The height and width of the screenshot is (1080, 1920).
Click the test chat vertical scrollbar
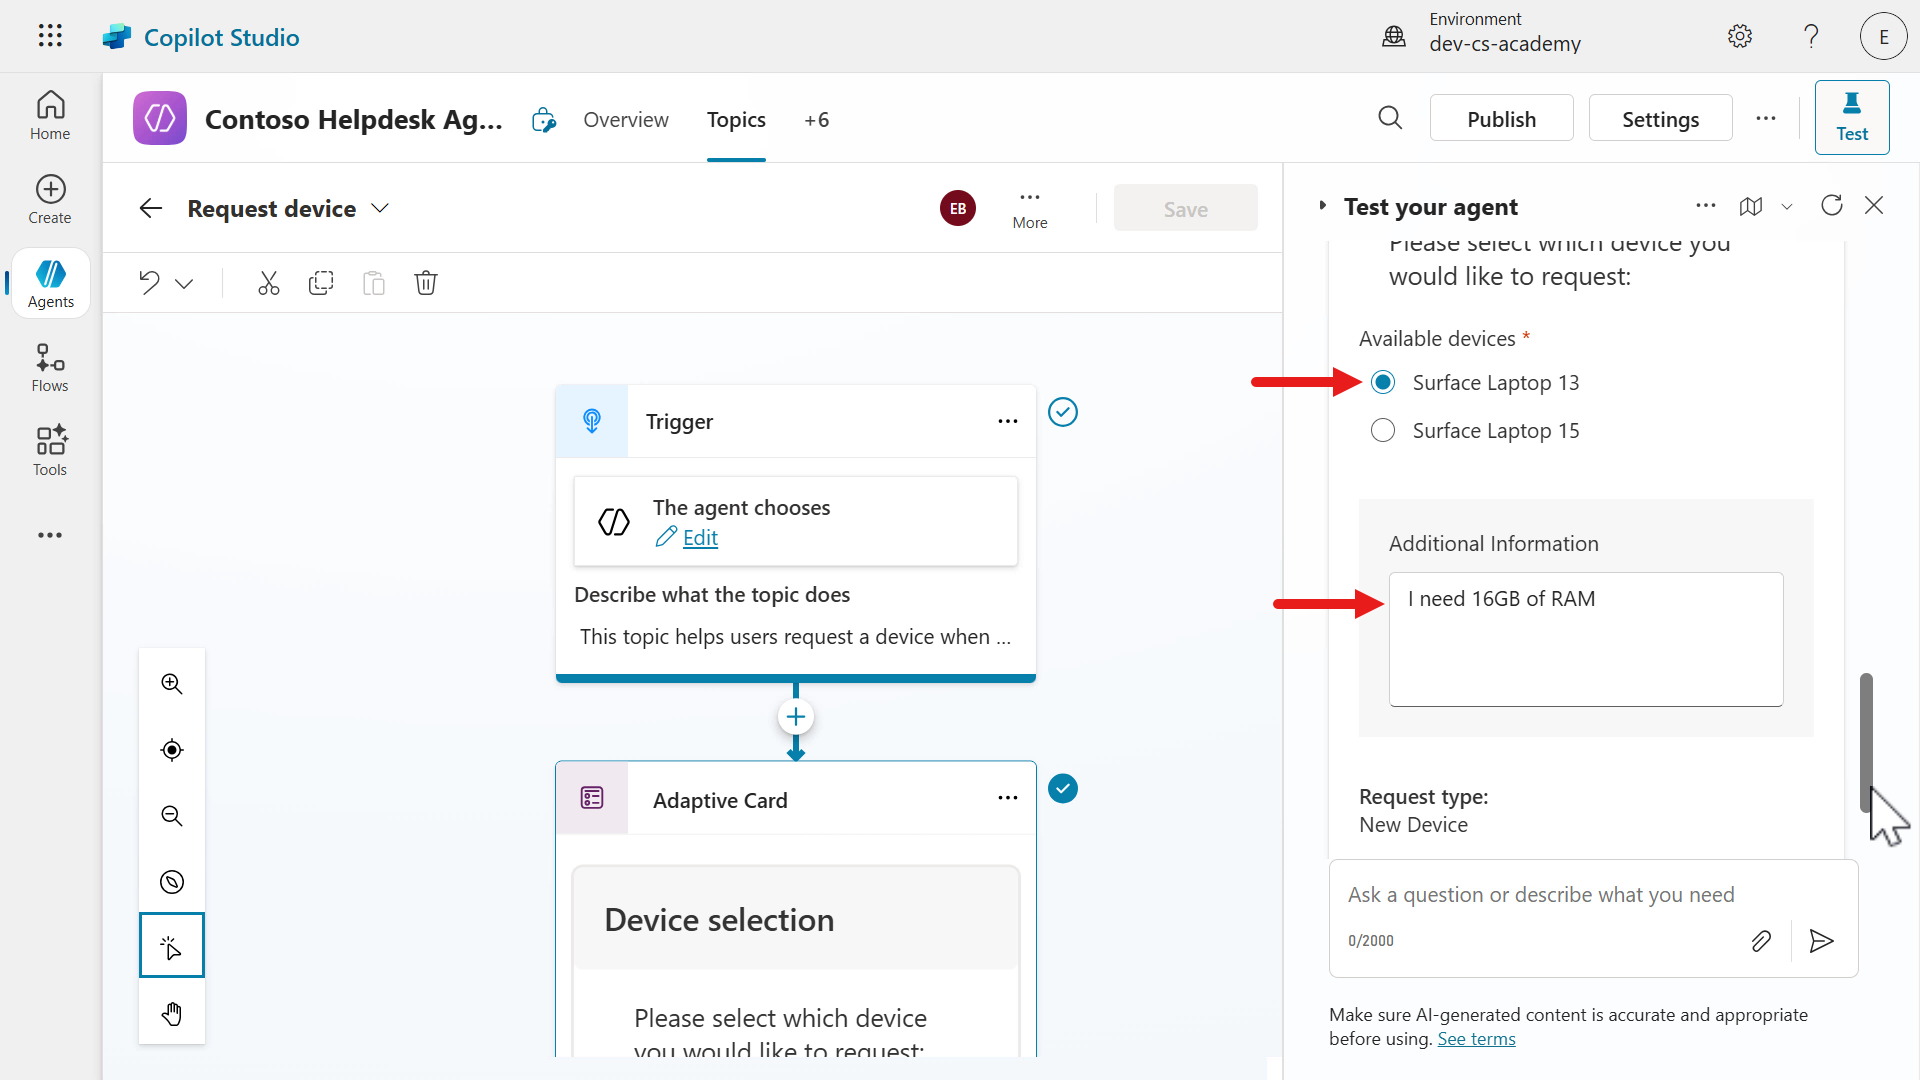[x=1865, y=740]
